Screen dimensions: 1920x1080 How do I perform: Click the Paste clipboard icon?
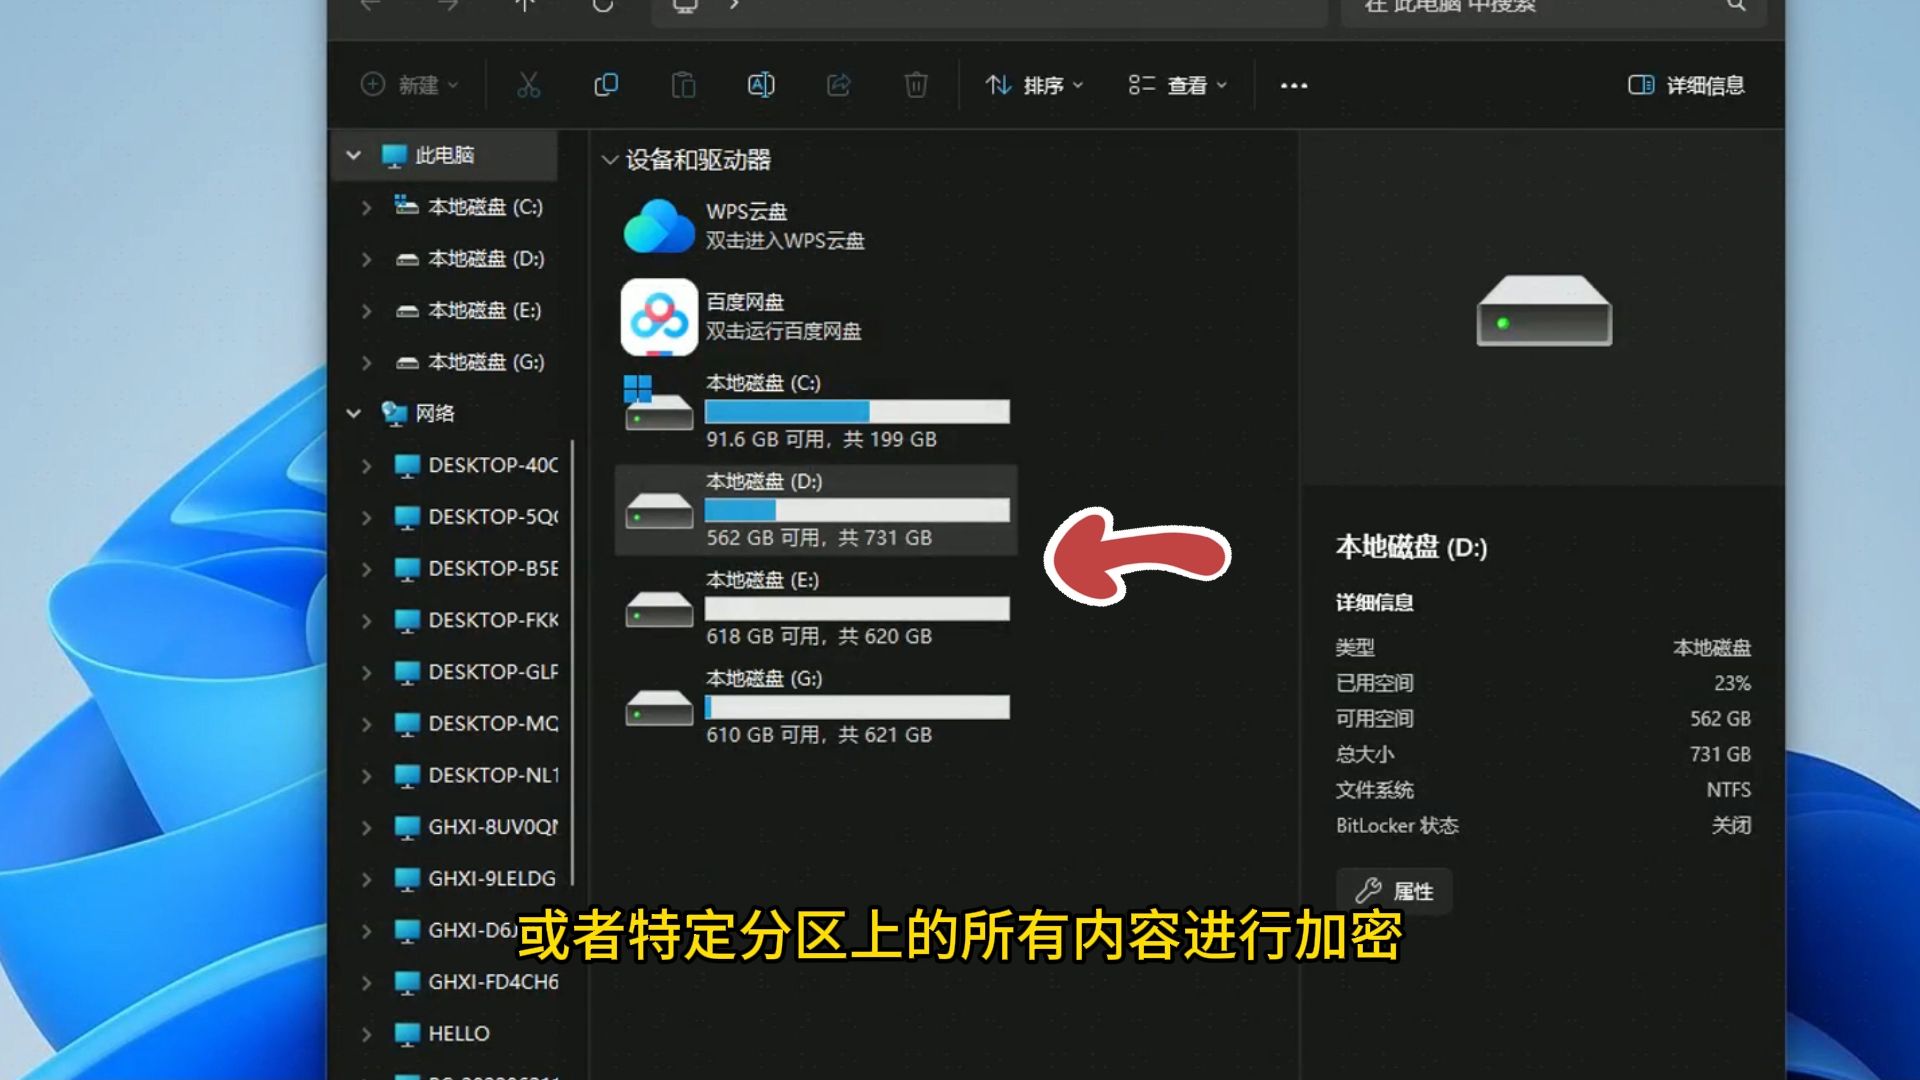pyautogui.click(x=683, y=85)
